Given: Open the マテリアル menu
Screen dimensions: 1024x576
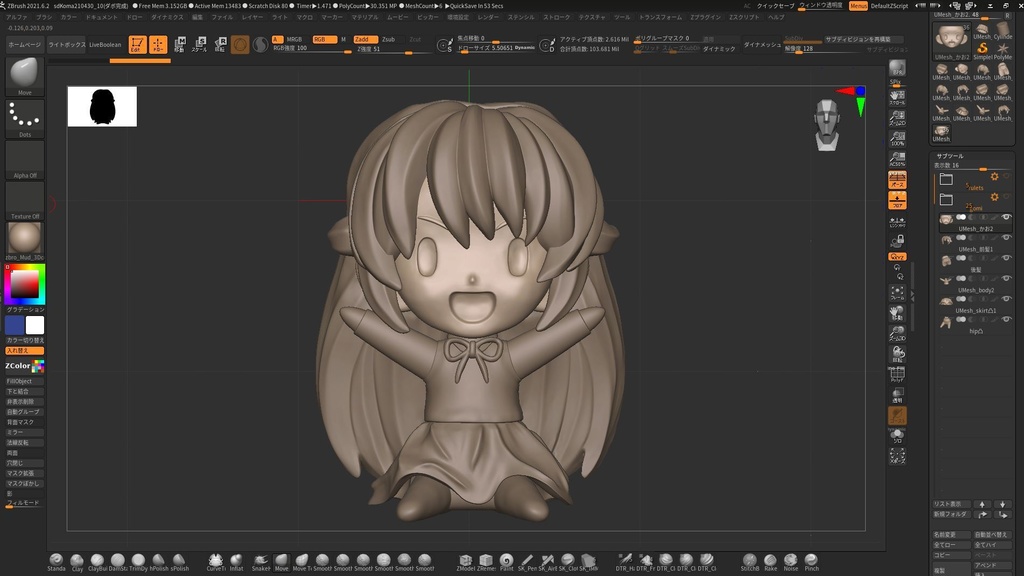Looking at the screenshot, I should point(364,17).
